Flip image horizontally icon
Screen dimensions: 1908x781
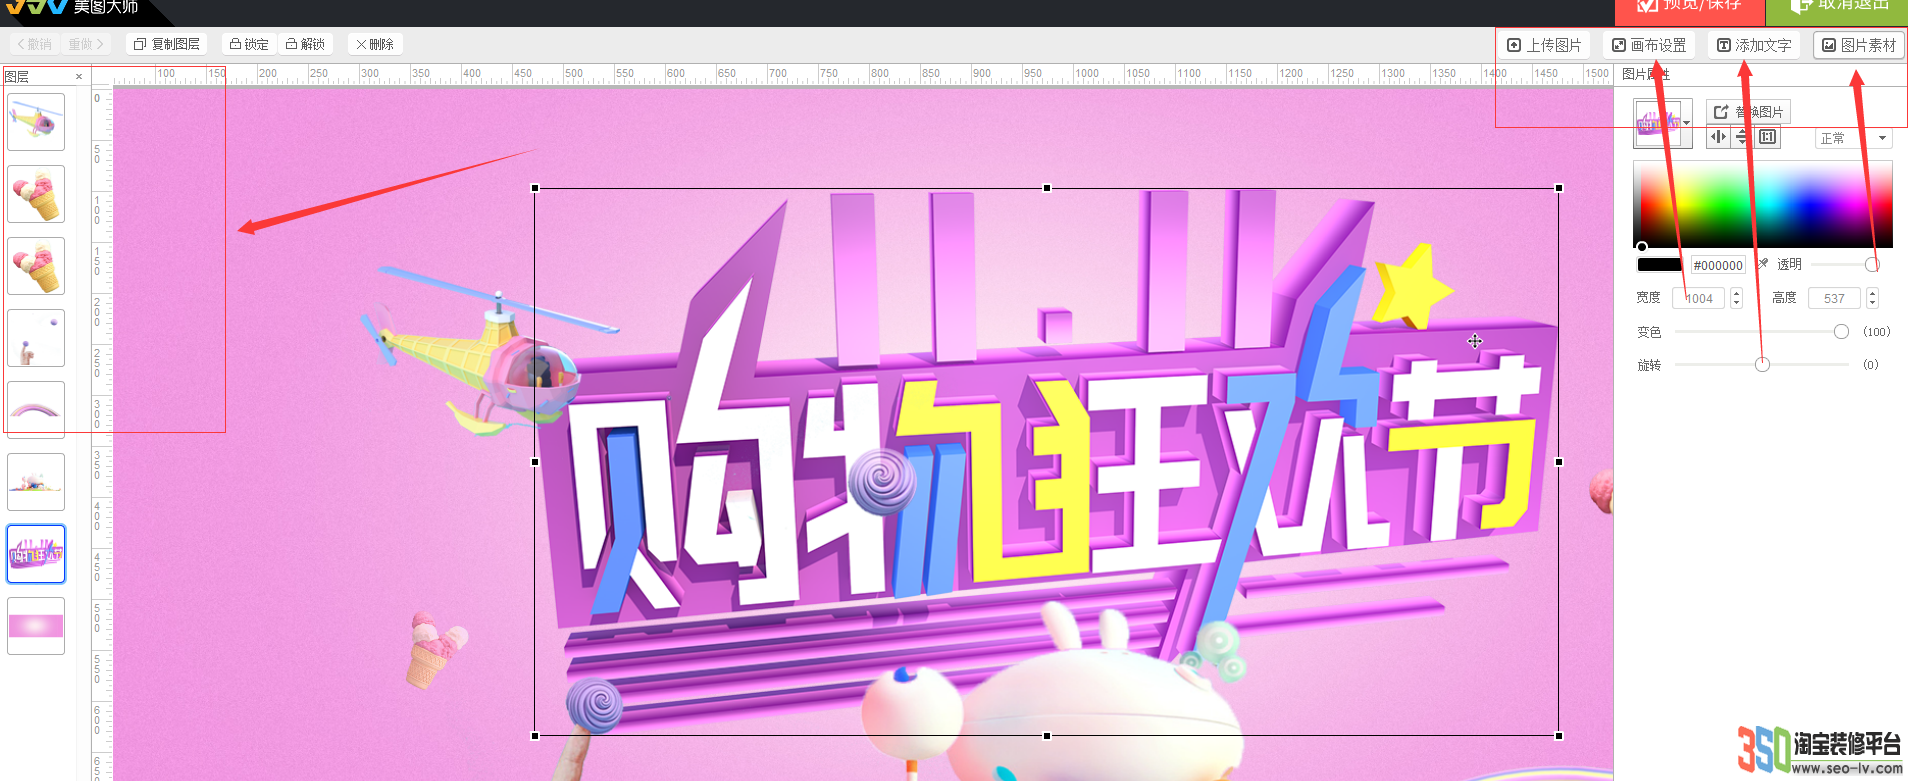pyautogui.click(x=1718, y=137)
